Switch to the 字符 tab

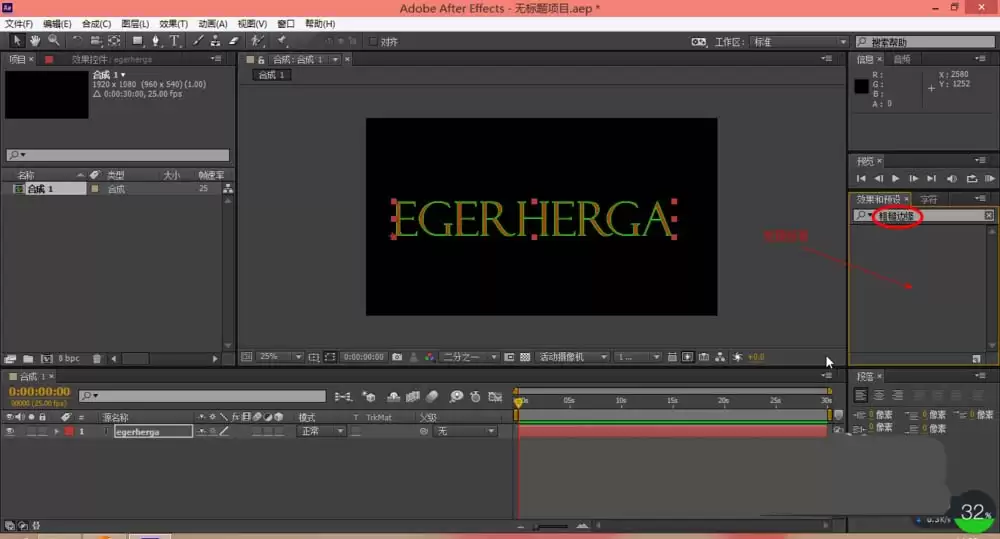(929, 200)
